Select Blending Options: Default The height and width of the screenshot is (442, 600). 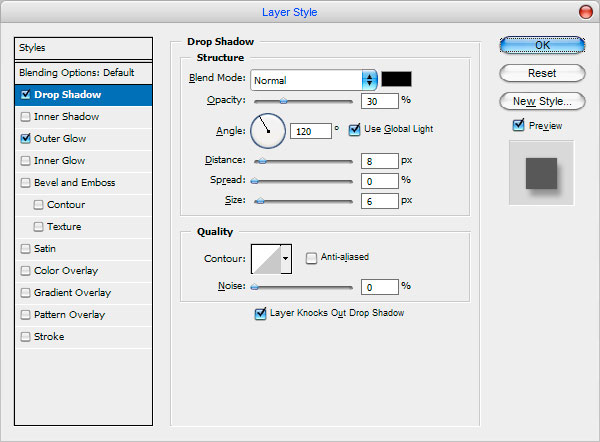[83, 73]
